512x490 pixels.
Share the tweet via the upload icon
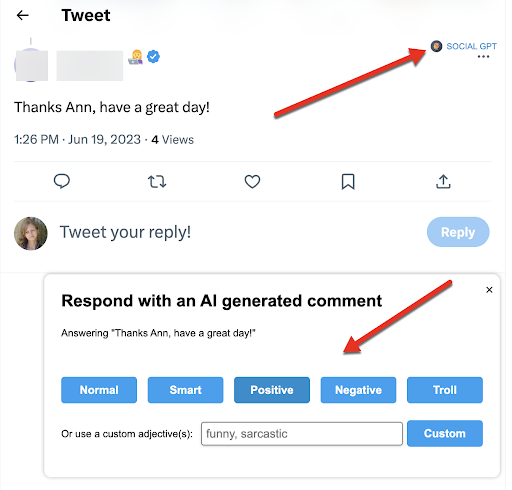[x=443, y=182]
